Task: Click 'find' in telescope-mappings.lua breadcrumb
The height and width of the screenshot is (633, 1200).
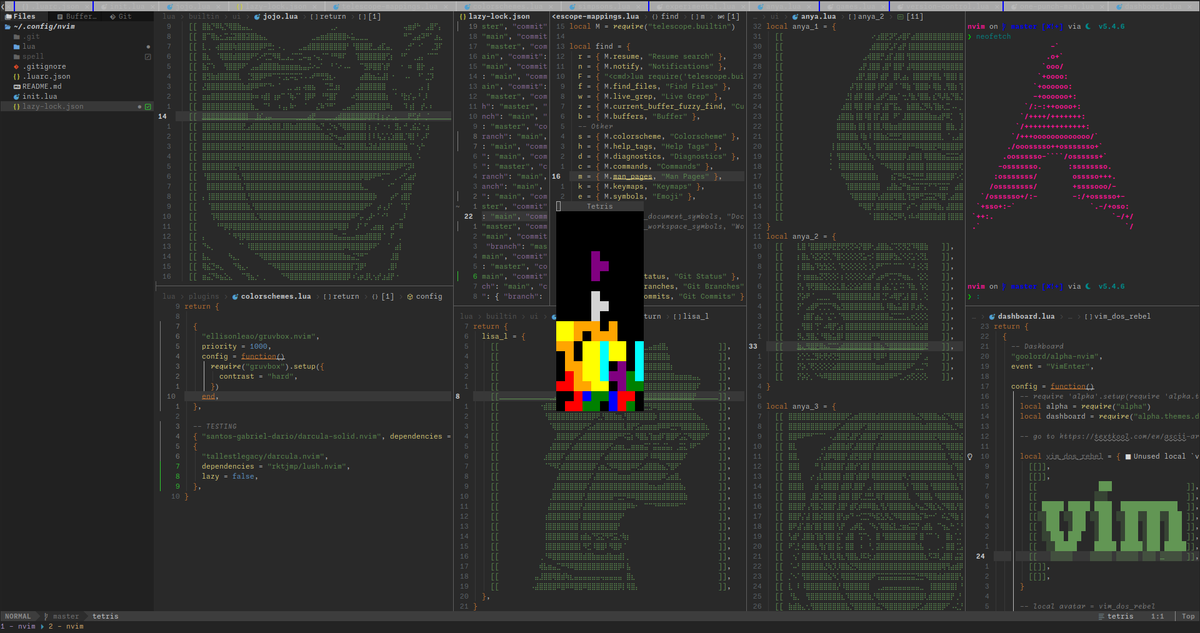Action: coord(669,17)
